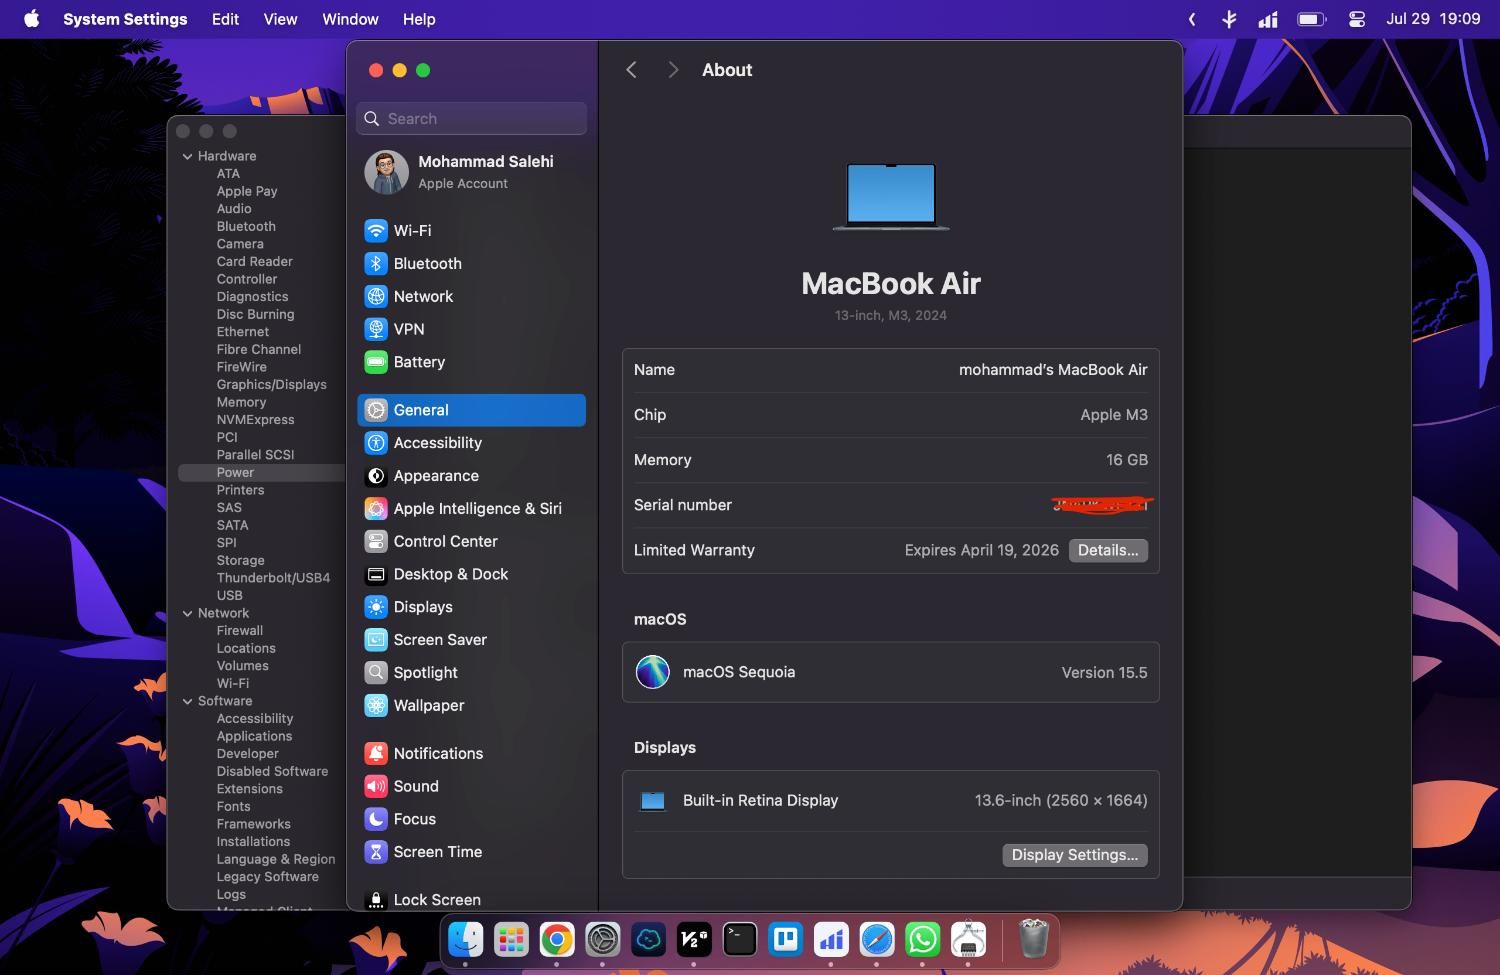
Task: Open Focus settings
Action: pos(471,819)
